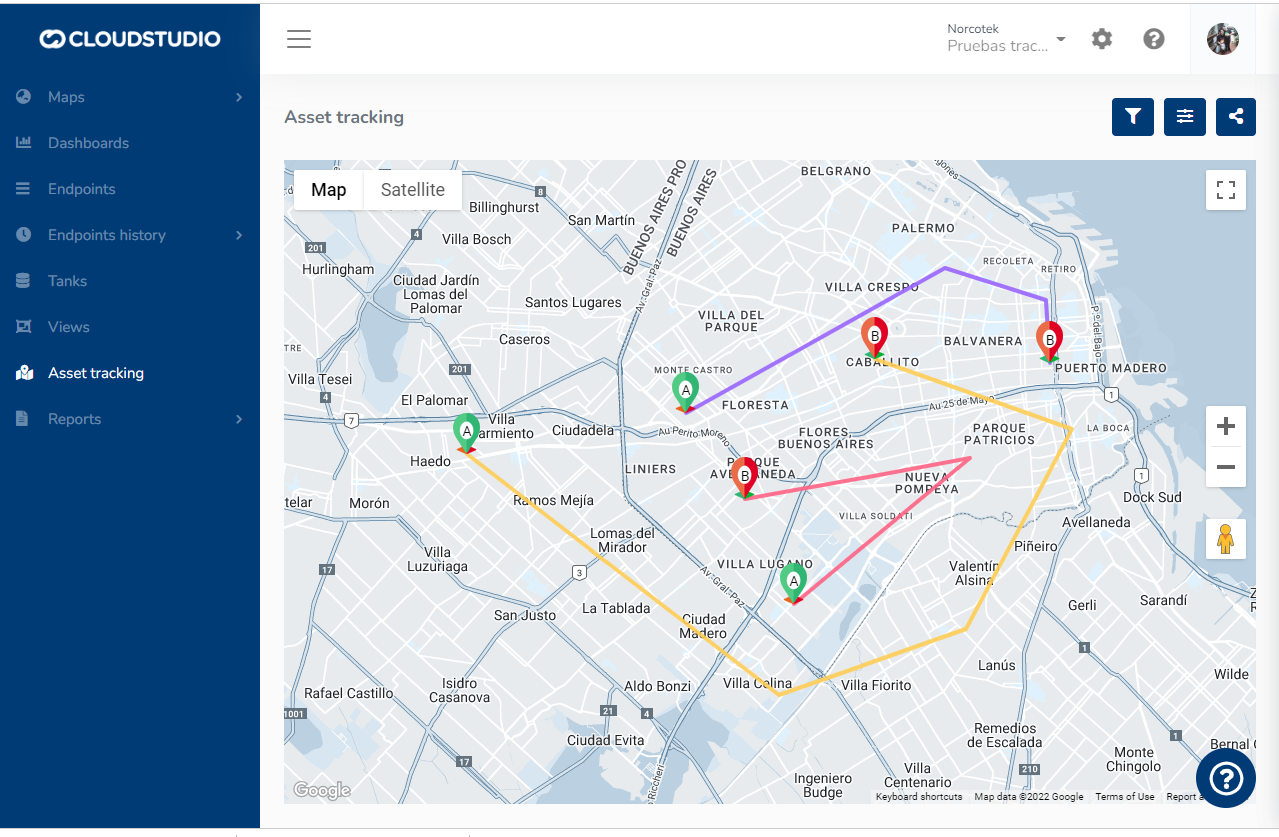Toggle fullscreen map view

click(x=1225, y=190)
